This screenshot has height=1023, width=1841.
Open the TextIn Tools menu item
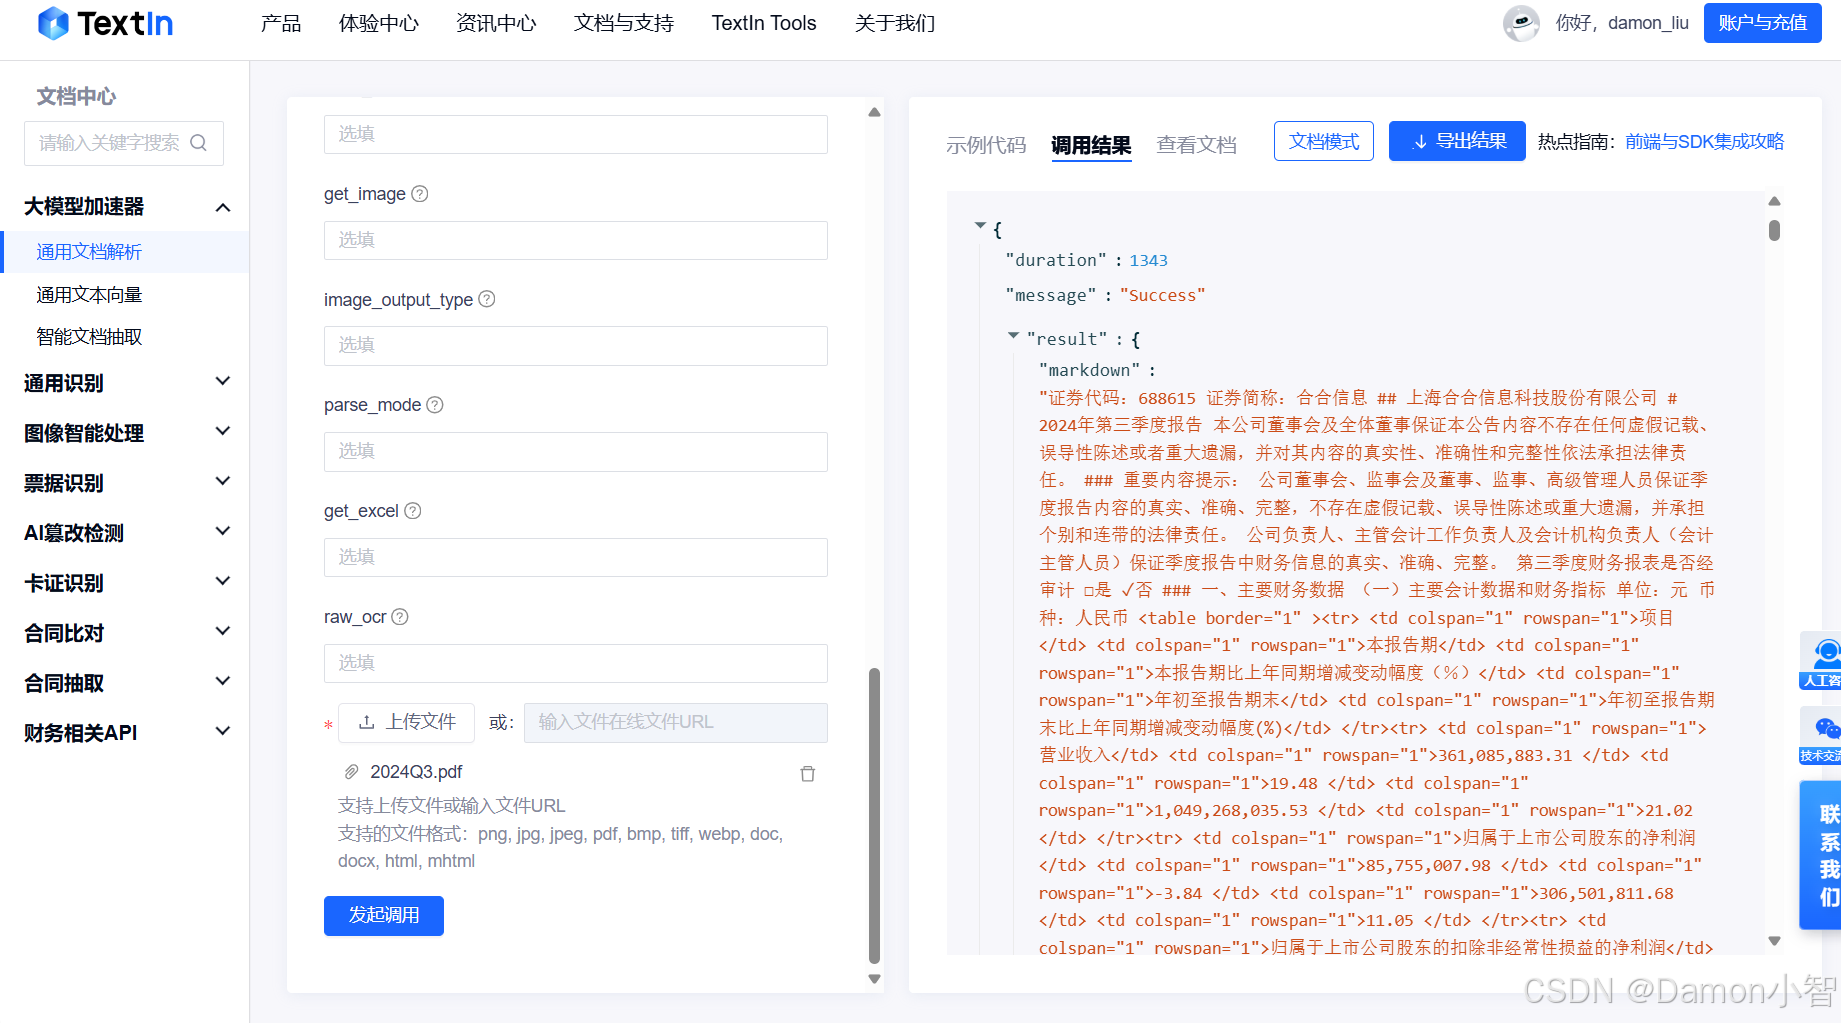pyautogui.click(x=763, y=23)
